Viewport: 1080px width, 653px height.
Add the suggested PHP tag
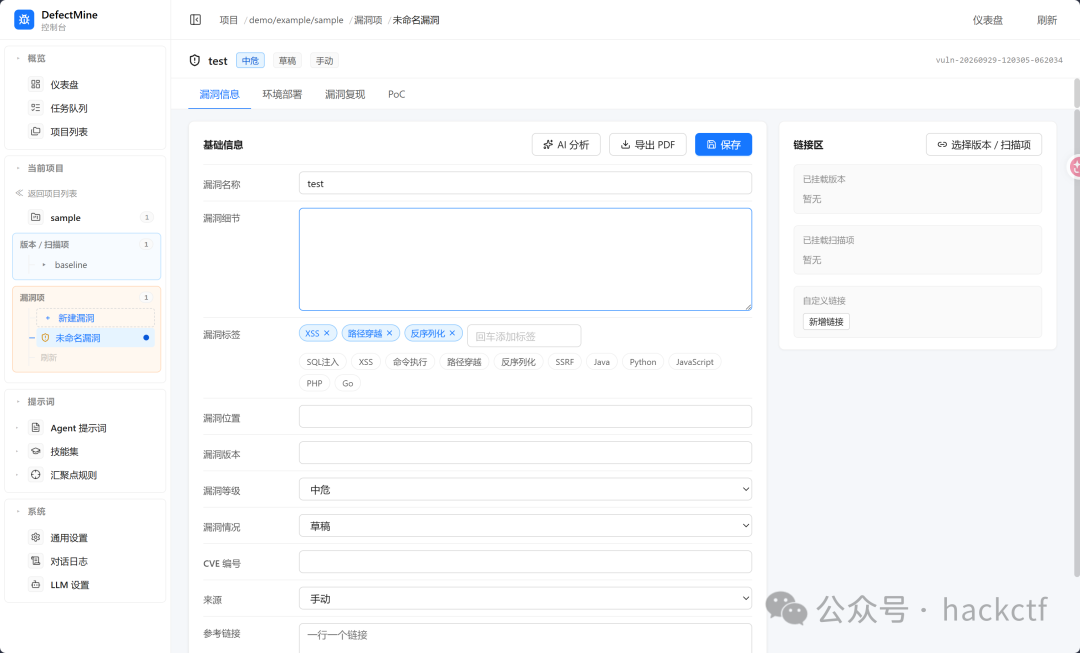(x=314, y=384)
